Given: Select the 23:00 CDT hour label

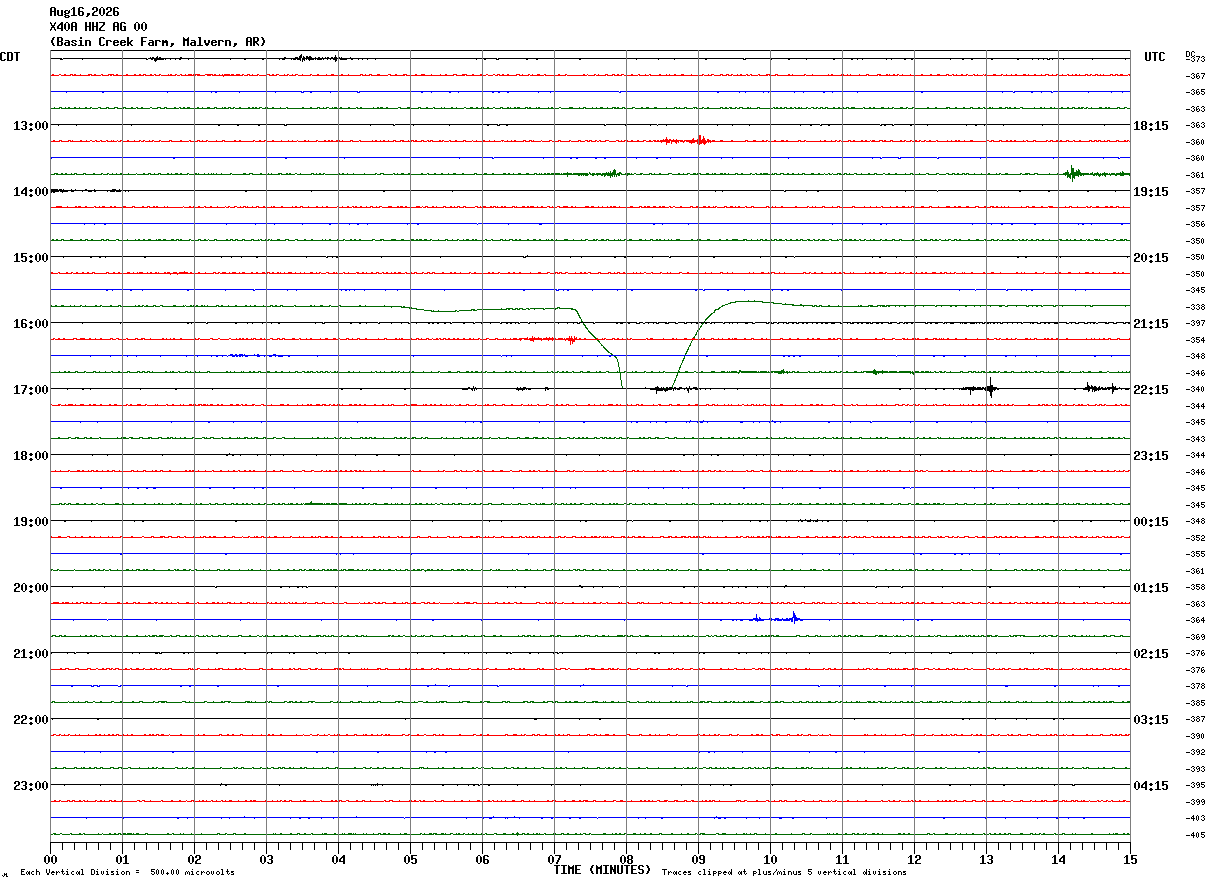Looking at the screenshot, I should point(31,785).
